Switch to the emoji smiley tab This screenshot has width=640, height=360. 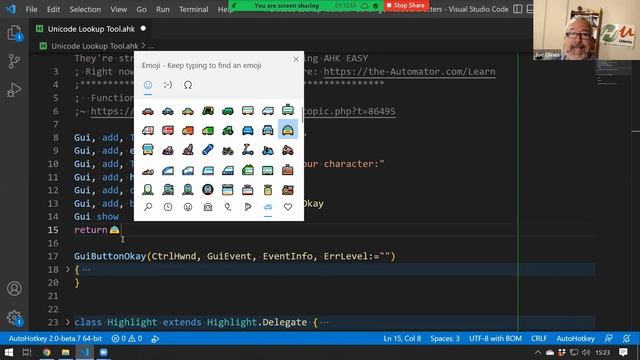148,85
